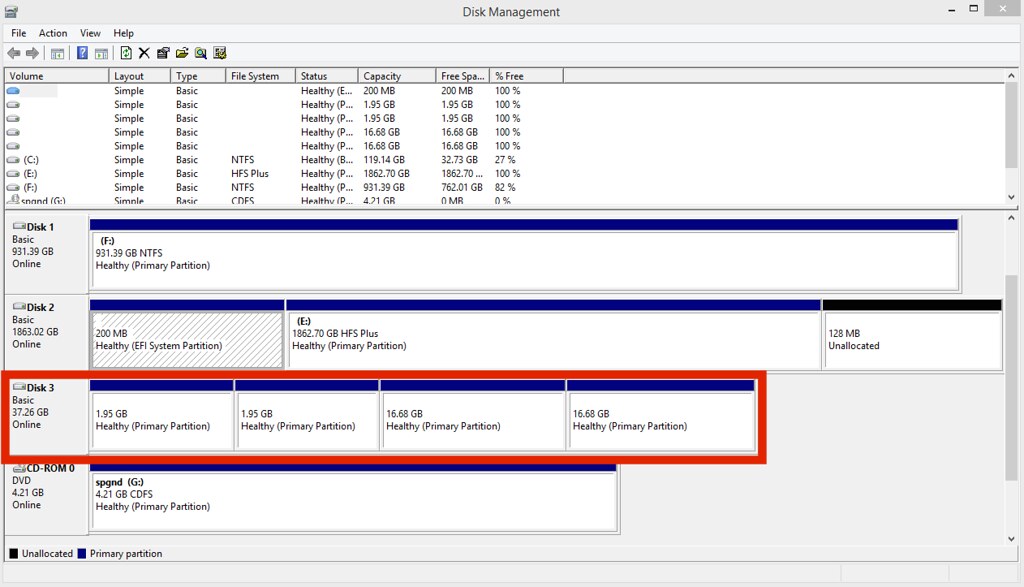This screenshot has height=587, width=1024.
Task: Toggle the Show/Hide Action Pane toolbar icon
Action: click(101, 54)
